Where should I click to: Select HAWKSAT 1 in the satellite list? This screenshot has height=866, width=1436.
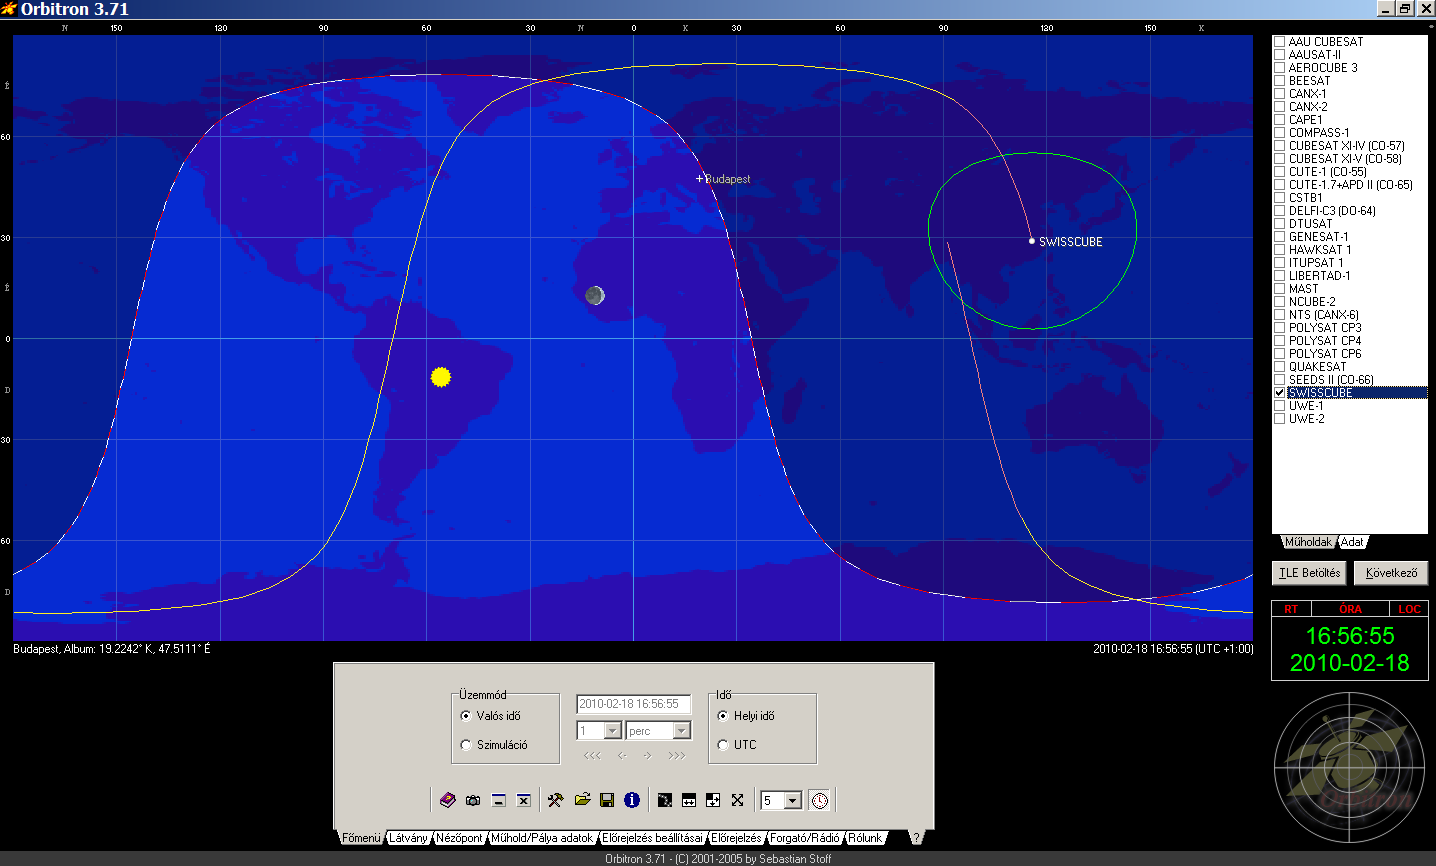point(1320,250)
